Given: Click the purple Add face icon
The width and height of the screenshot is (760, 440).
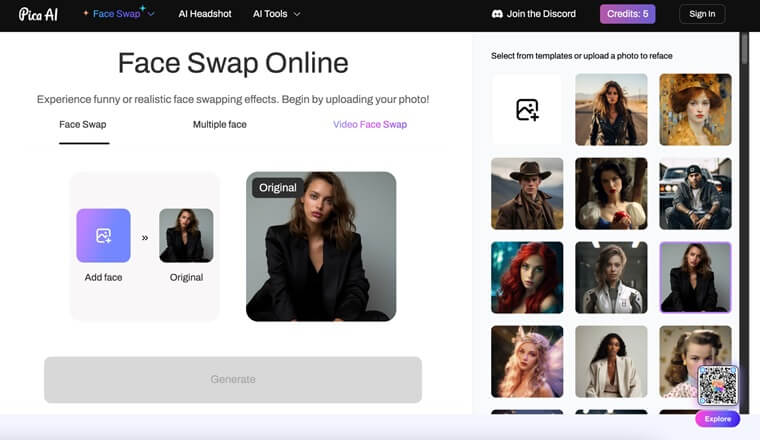Looking at the screenshot, I should 103,235.
